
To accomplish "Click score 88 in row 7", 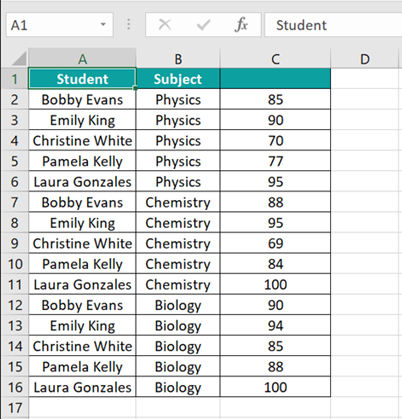I will (x=275, y=202).
